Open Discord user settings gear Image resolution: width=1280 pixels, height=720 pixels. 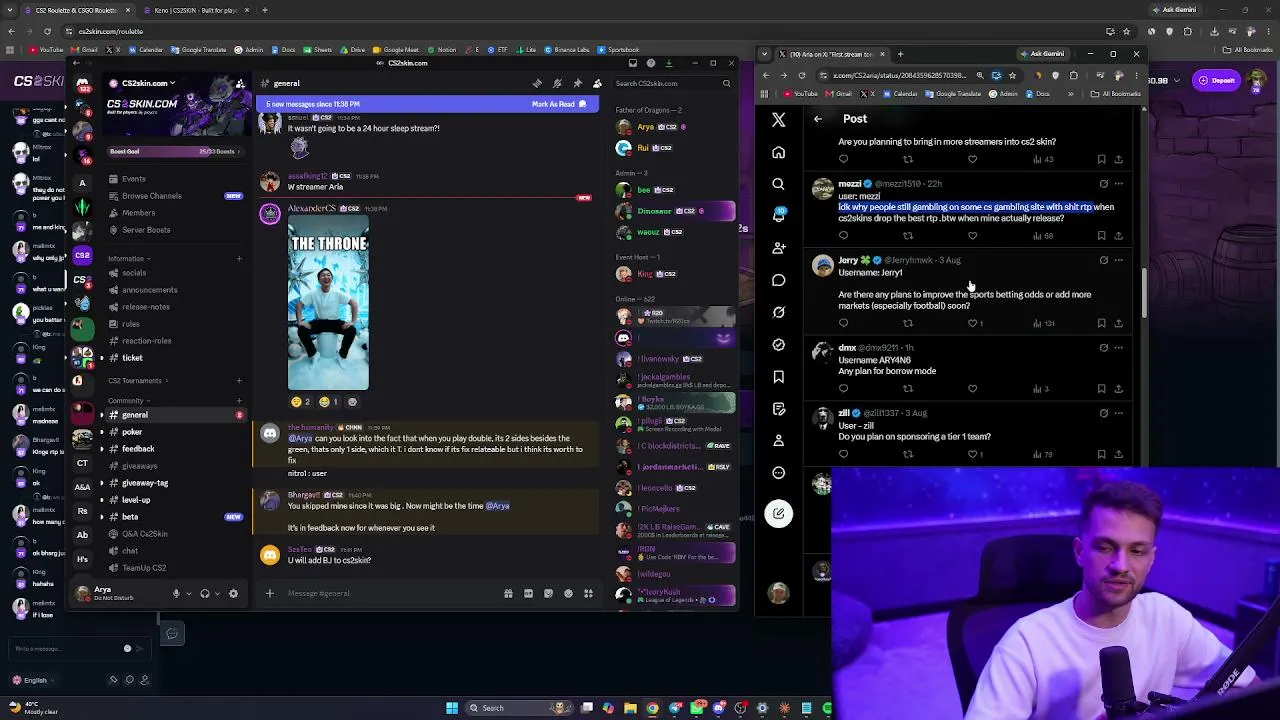pyautogui.click(x=233, y=593)
